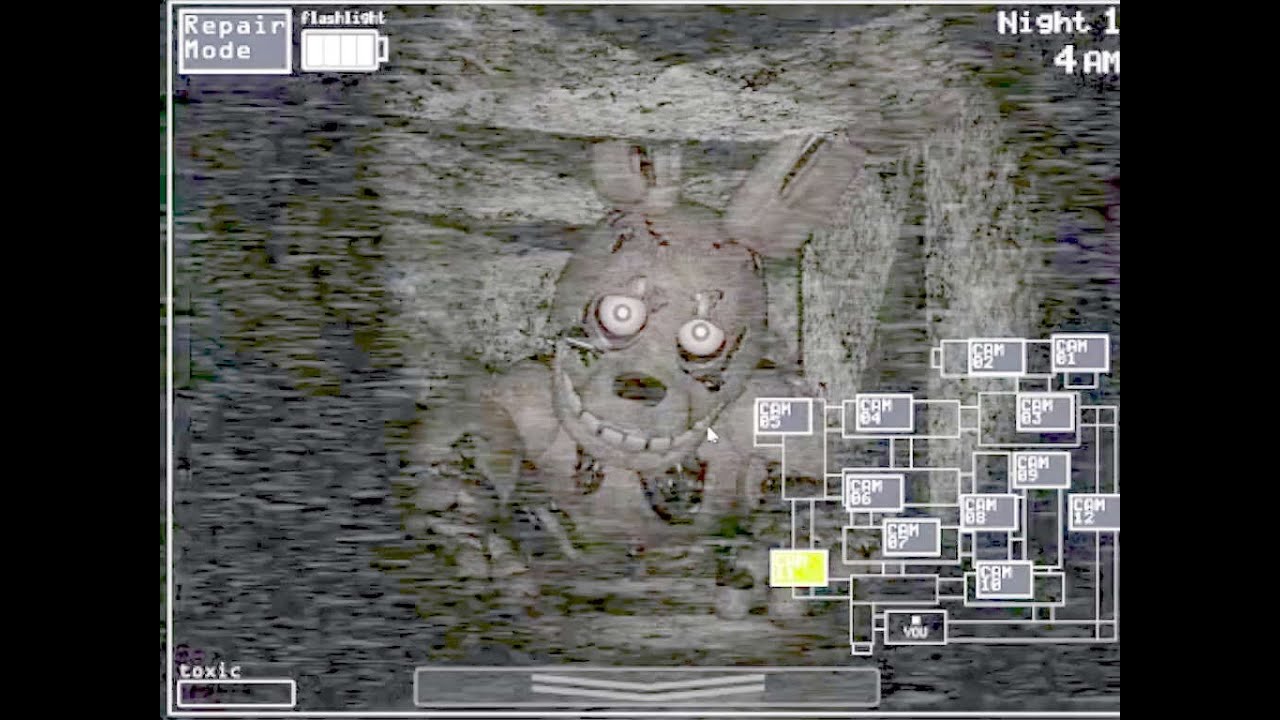
Task: Select CAM 12 on the map
Action: 1094,512
